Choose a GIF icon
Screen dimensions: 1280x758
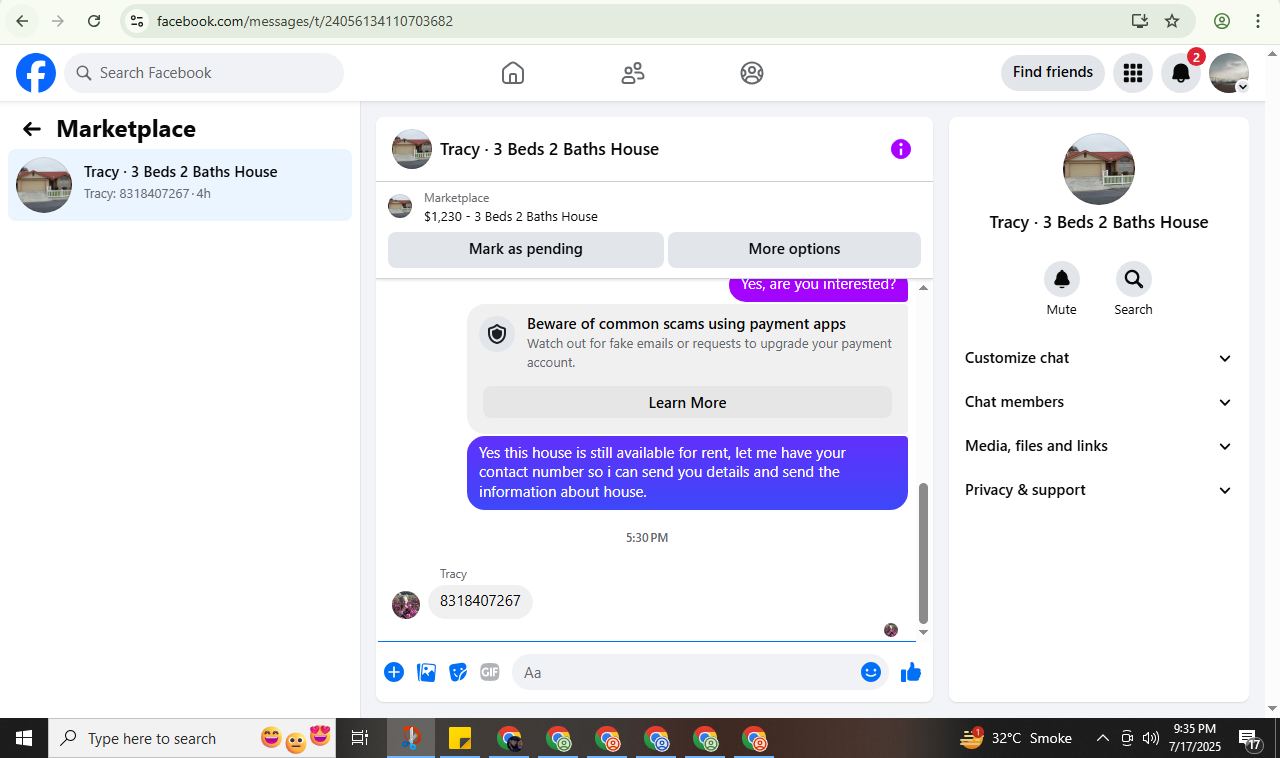489,672
